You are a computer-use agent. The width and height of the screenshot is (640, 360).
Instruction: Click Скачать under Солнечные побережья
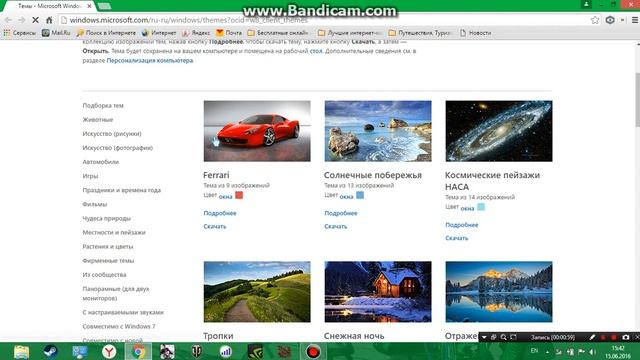[x=336, y=226]
